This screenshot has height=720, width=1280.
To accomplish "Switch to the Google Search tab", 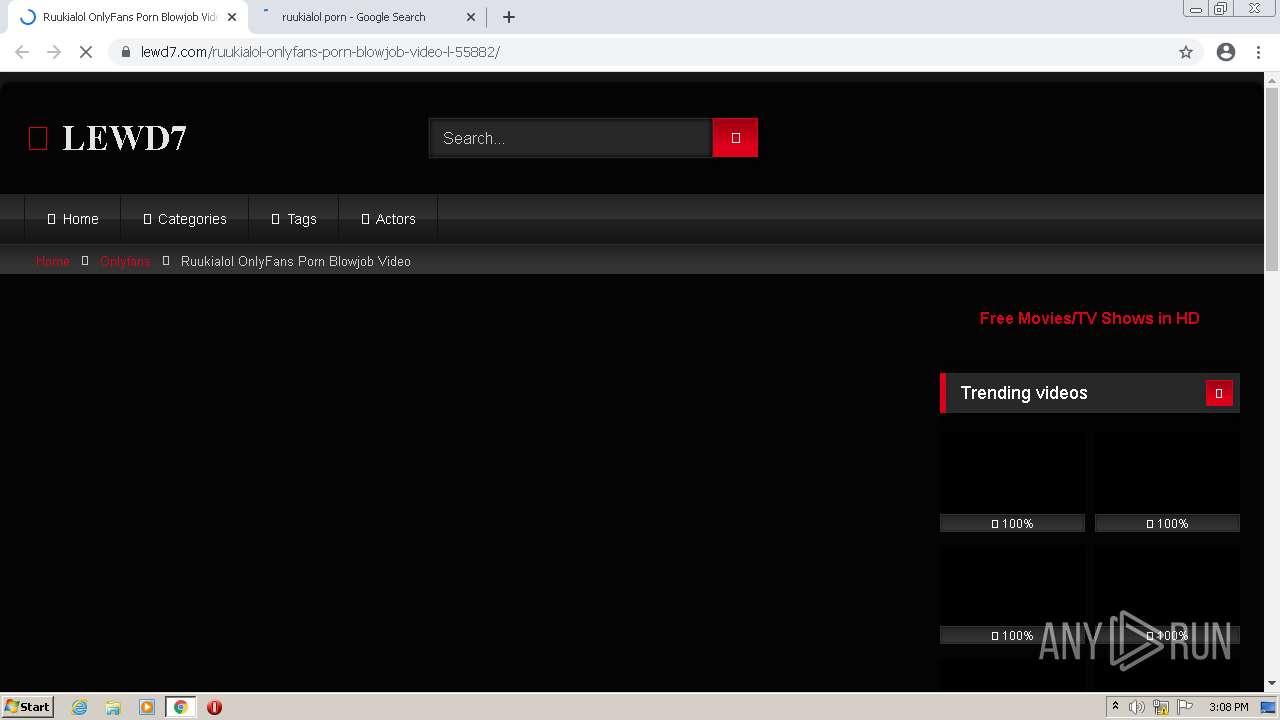I will (354, 17).
